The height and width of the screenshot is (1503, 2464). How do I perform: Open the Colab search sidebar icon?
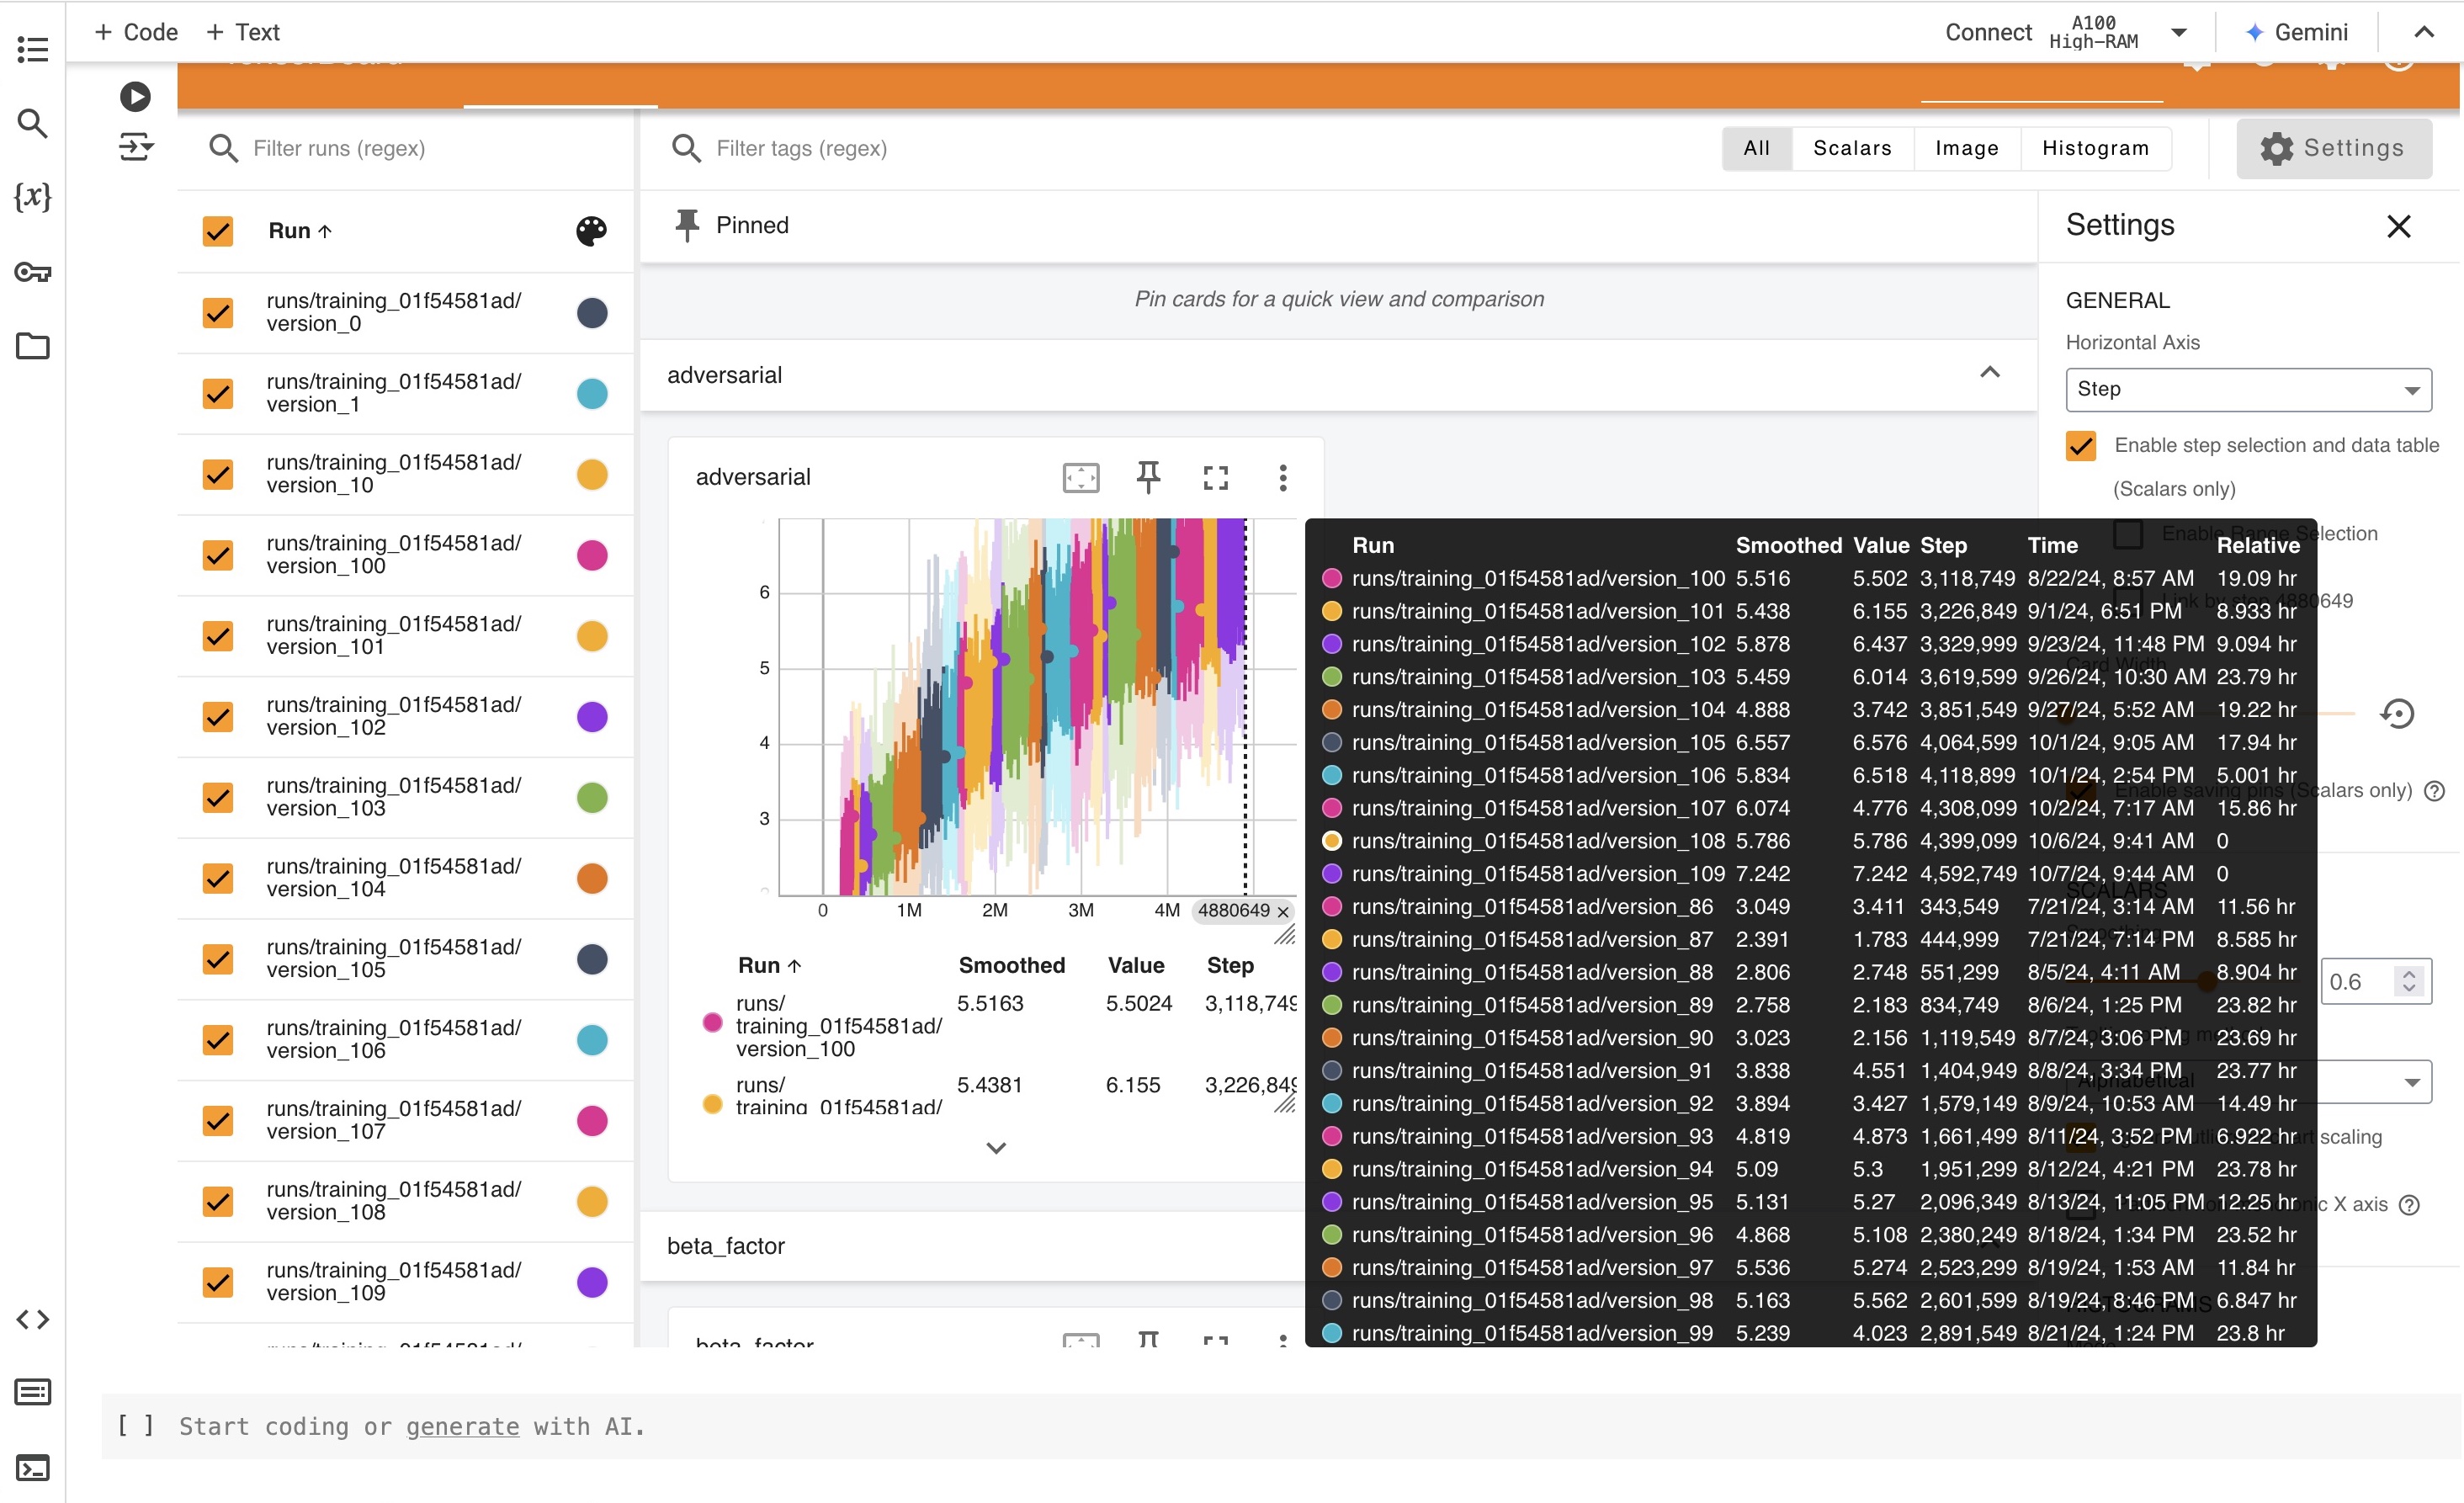32,123
